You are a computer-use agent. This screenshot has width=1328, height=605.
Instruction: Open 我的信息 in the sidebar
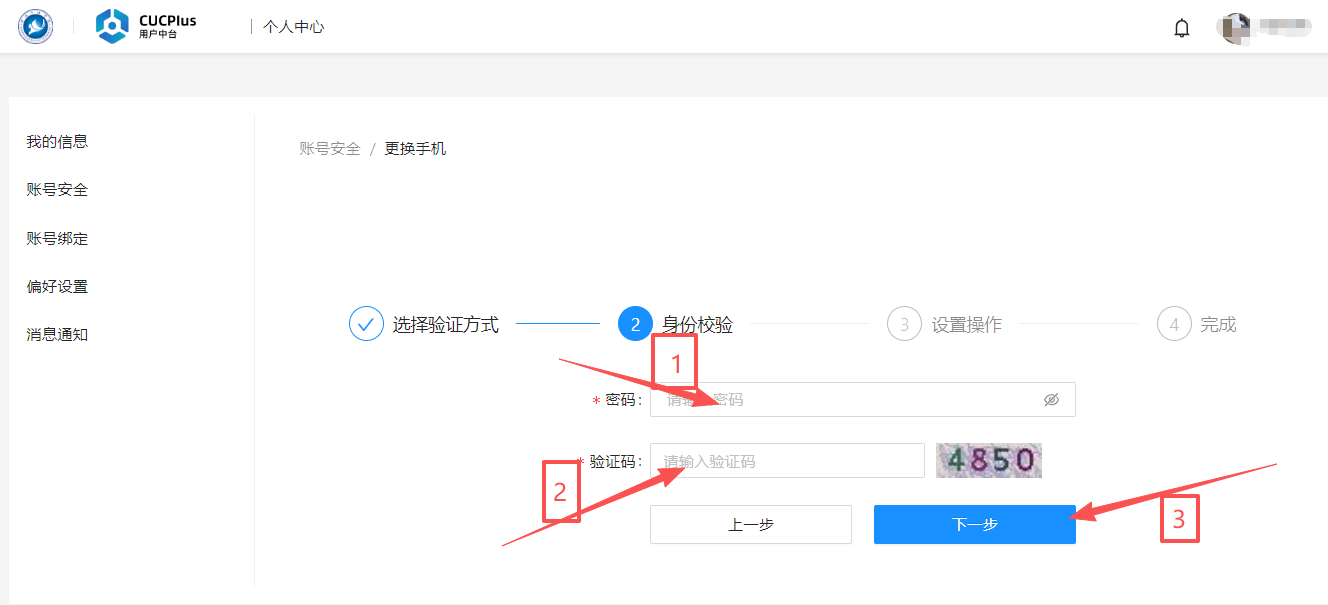pos(57,142)
